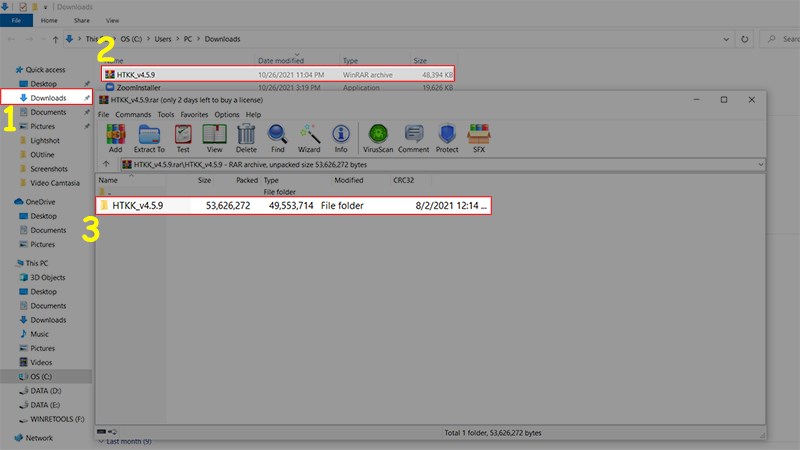Go up one level in WinRAR
Viewport: 800px width, 450px height.
point(106,164)
